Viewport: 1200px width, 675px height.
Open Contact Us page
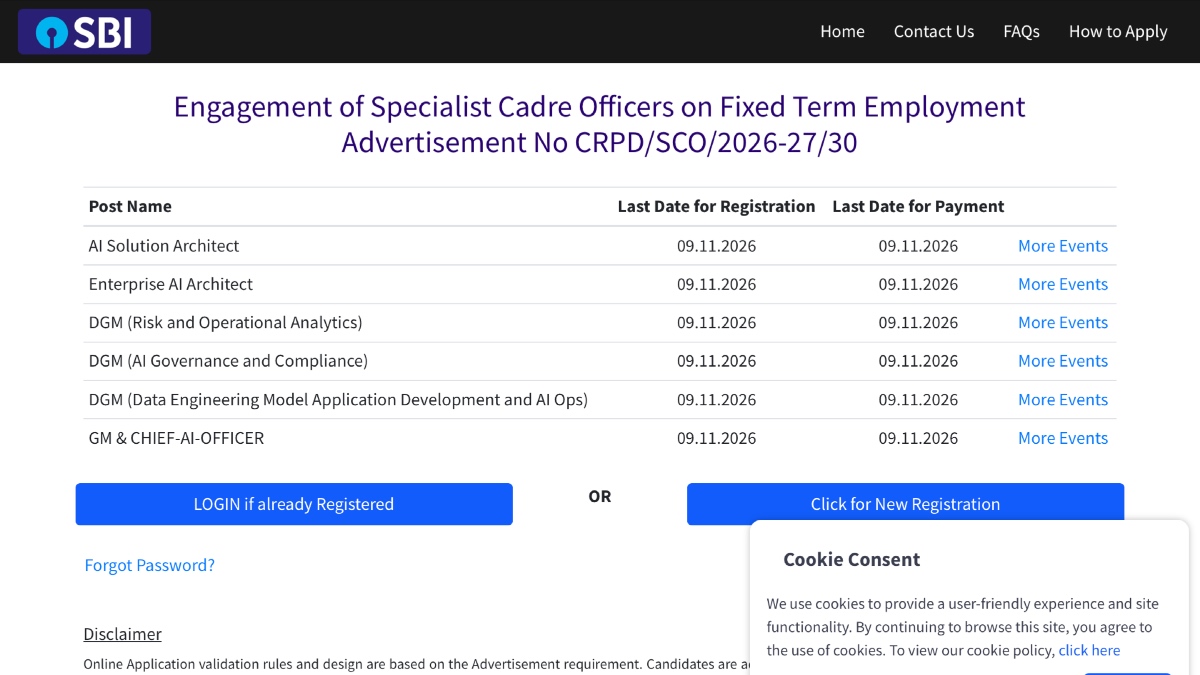(x=933, y=31)
